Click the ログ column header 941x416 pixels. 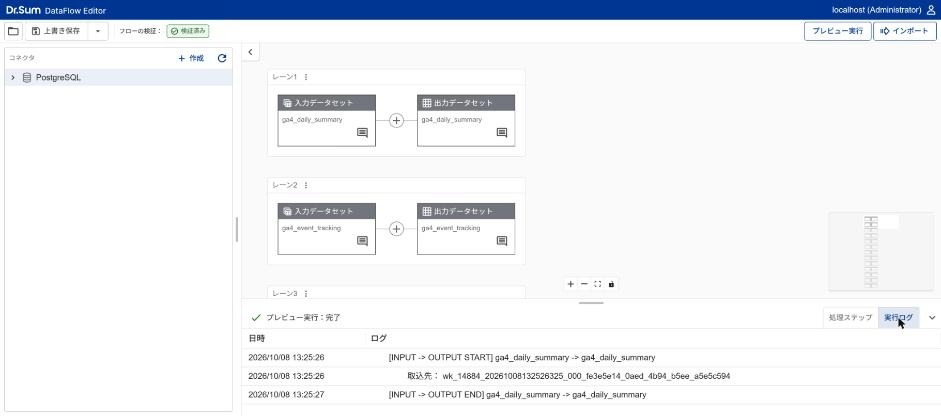point(379,339)
